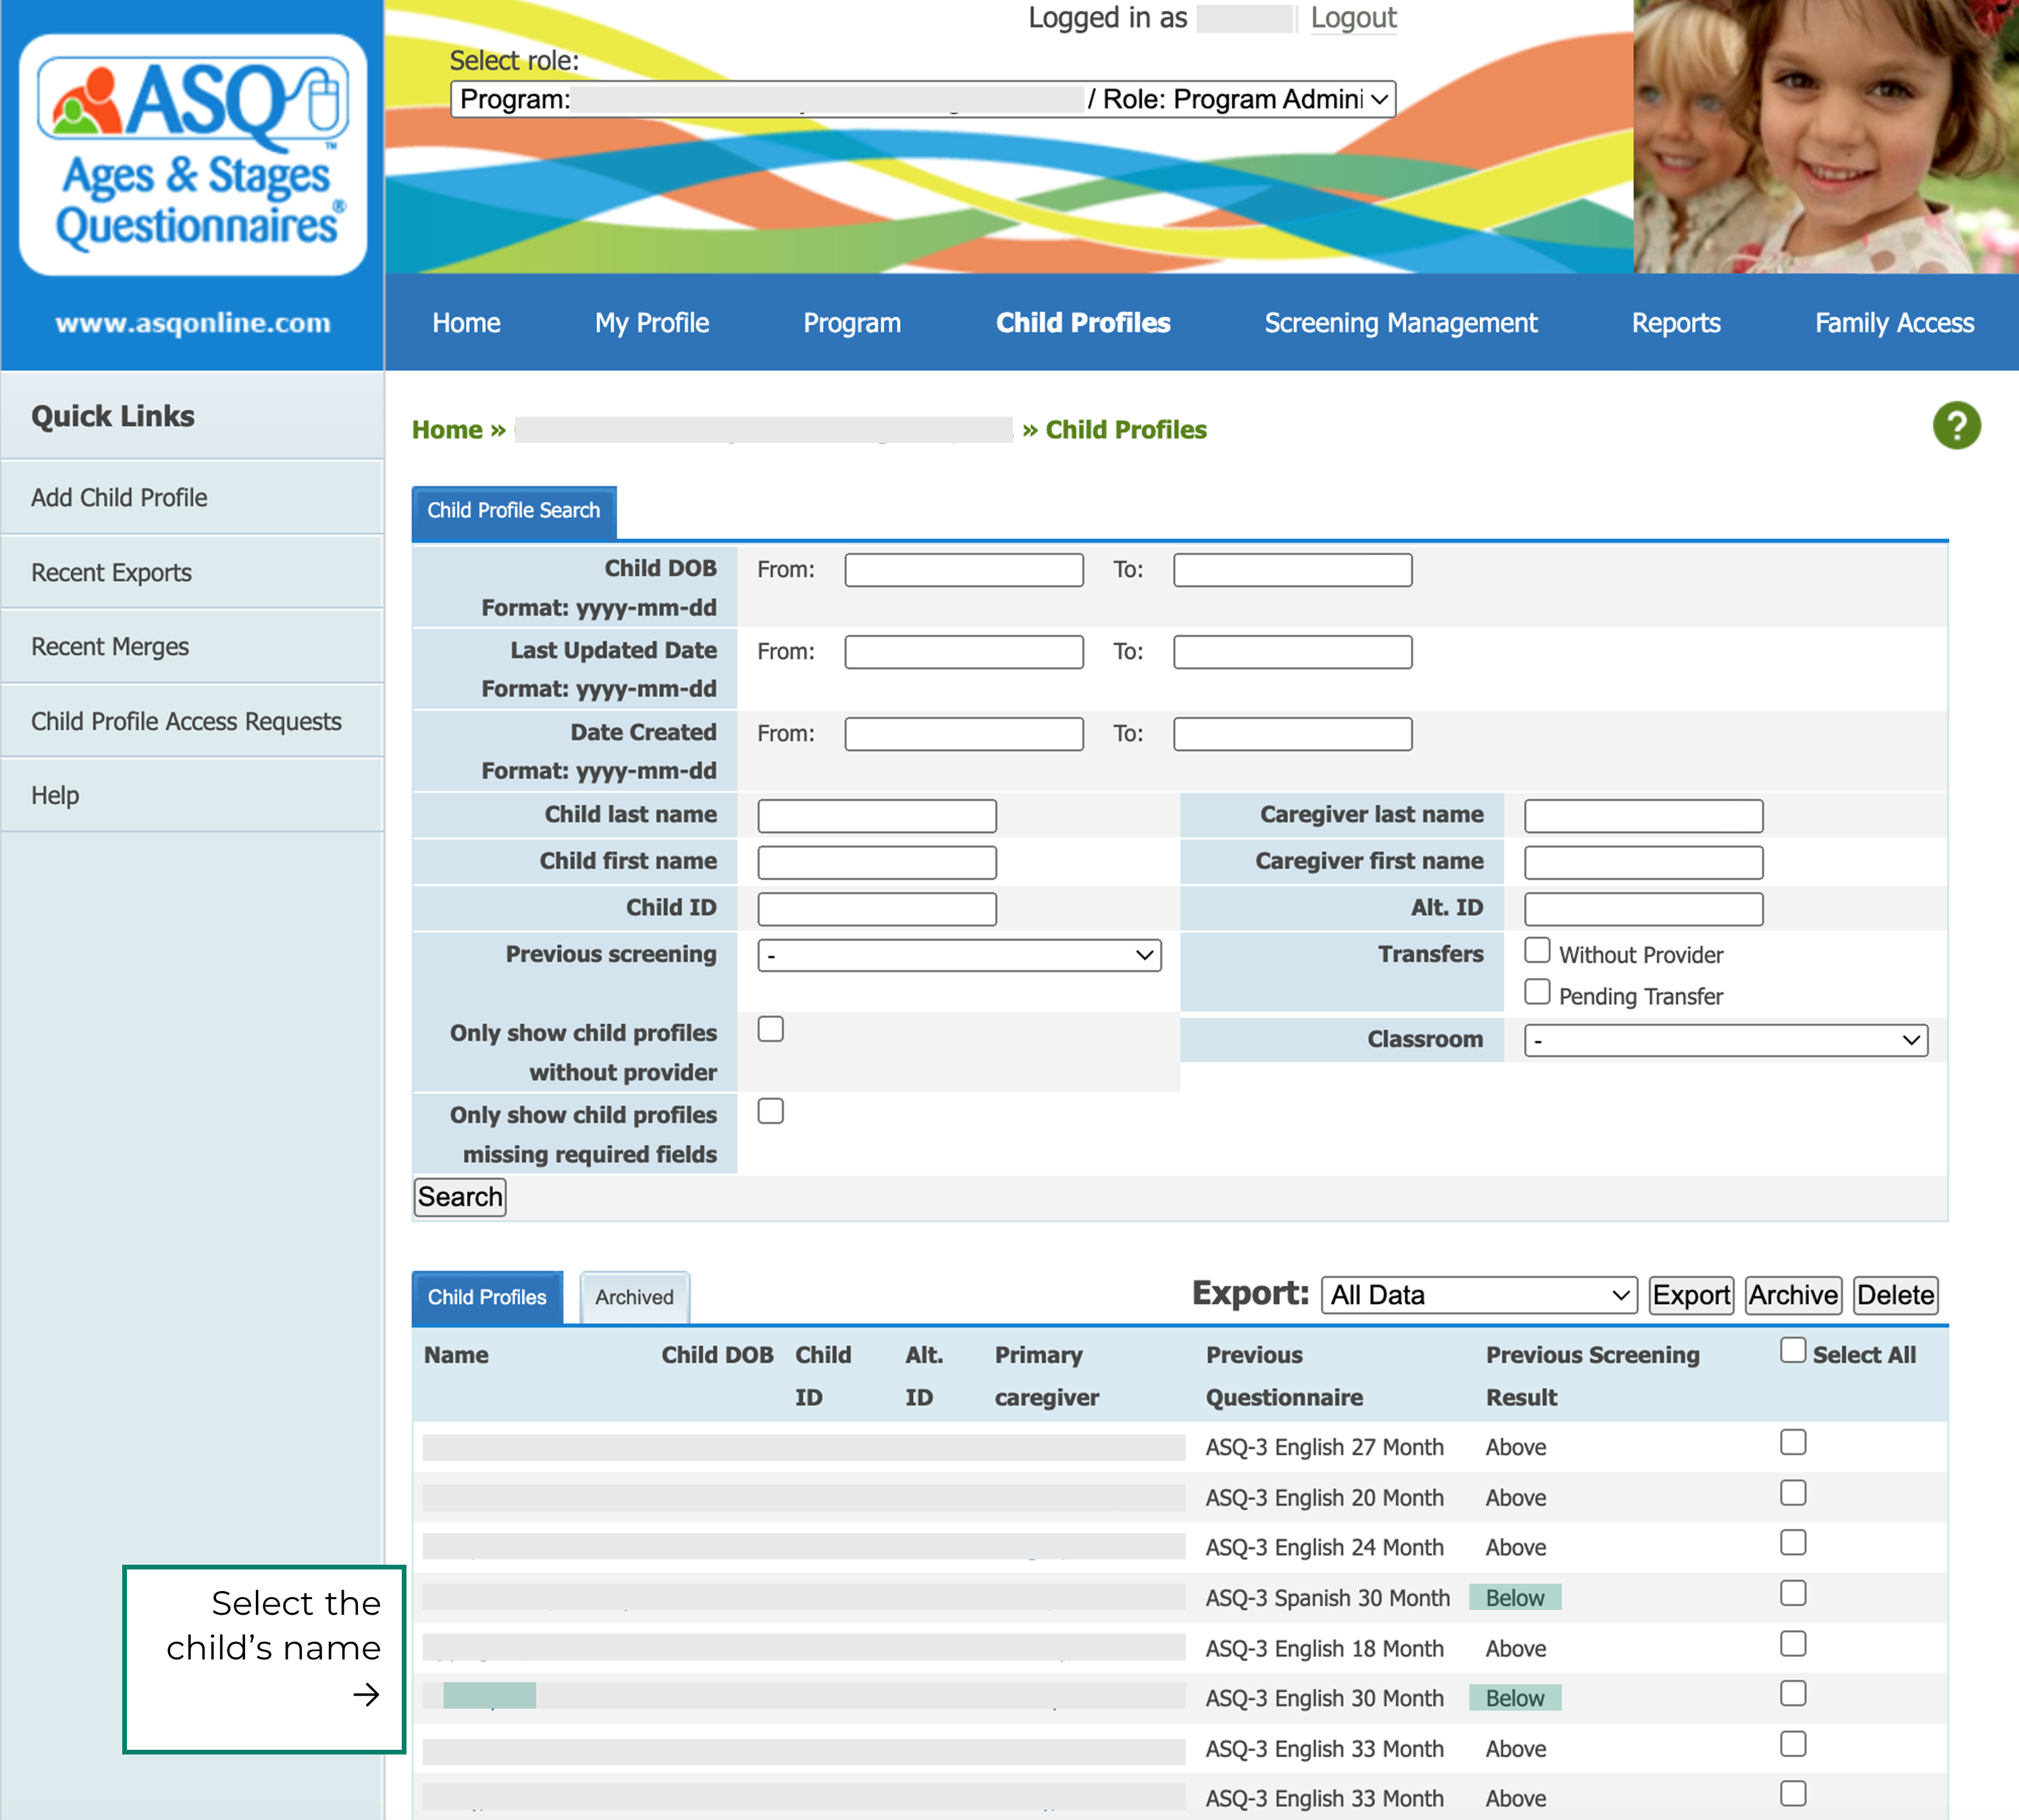
Task: Click the Child Profiles breadcrumb link
Action: click(1126, 430)
